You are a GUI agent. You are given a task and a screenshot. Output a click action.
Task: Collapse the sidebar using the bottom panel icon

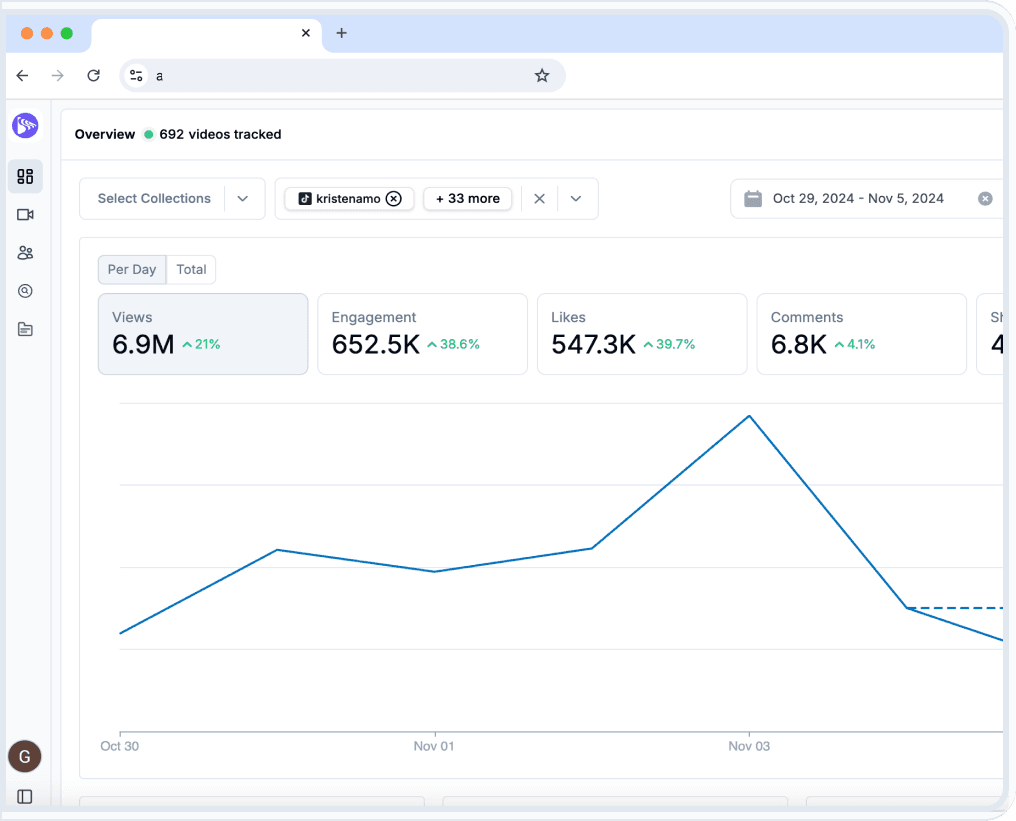click(x=25, y=796)
